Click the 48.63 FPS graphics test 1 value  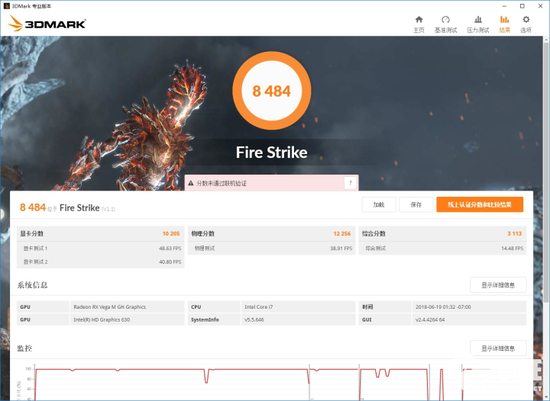point(170,248)
